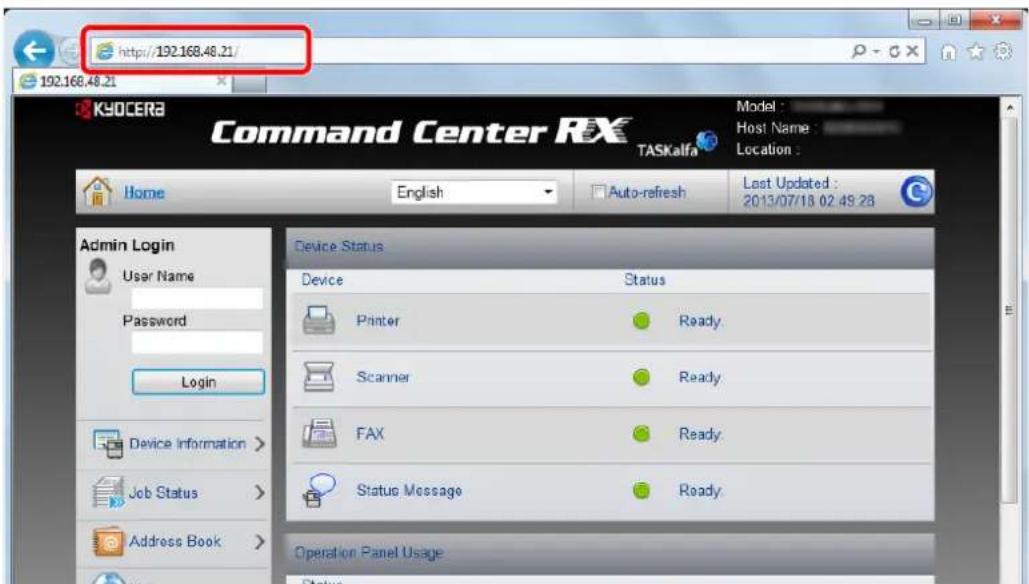Click the Address Book icon
The width and height of the screenshot is (1029, 584).
[108, 541]
